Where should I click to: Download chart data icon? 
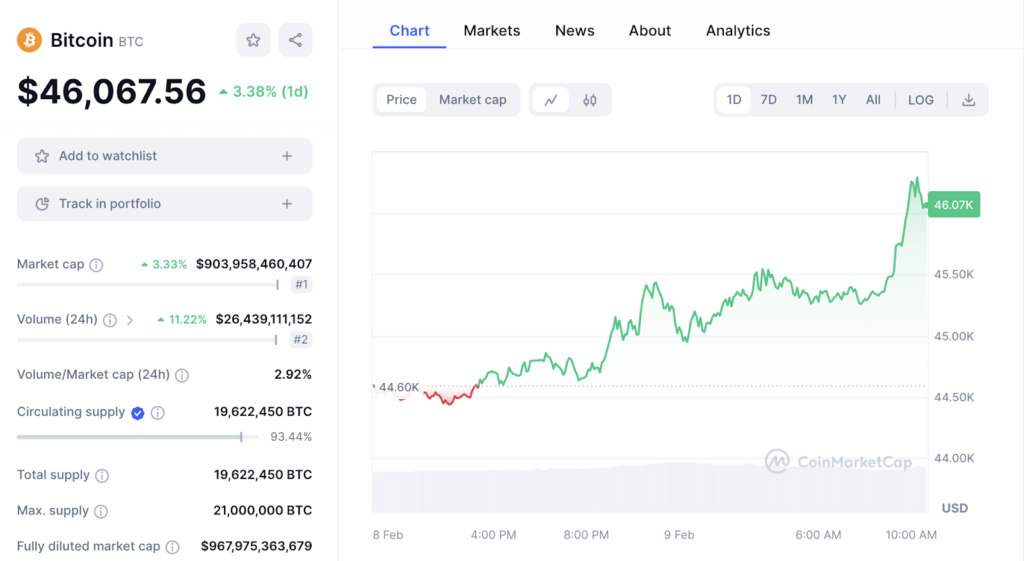pyautogui.click(x=968, y=100)
